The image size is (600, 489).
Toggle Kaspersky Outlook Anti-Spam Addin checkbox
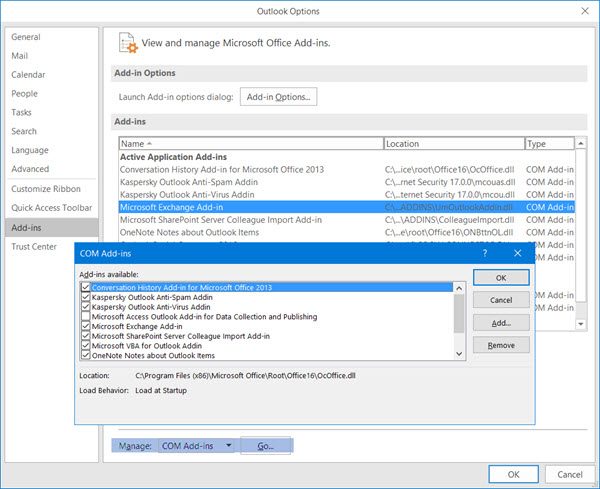click(x=86, y=298)
